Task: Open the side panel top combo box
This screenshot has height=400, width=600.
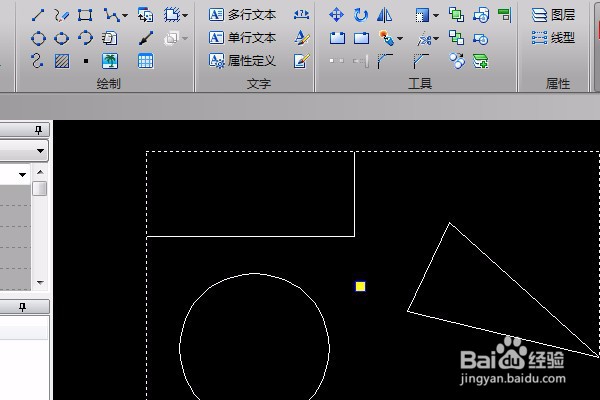Action: pyautogui.click(x=24, y=150)
